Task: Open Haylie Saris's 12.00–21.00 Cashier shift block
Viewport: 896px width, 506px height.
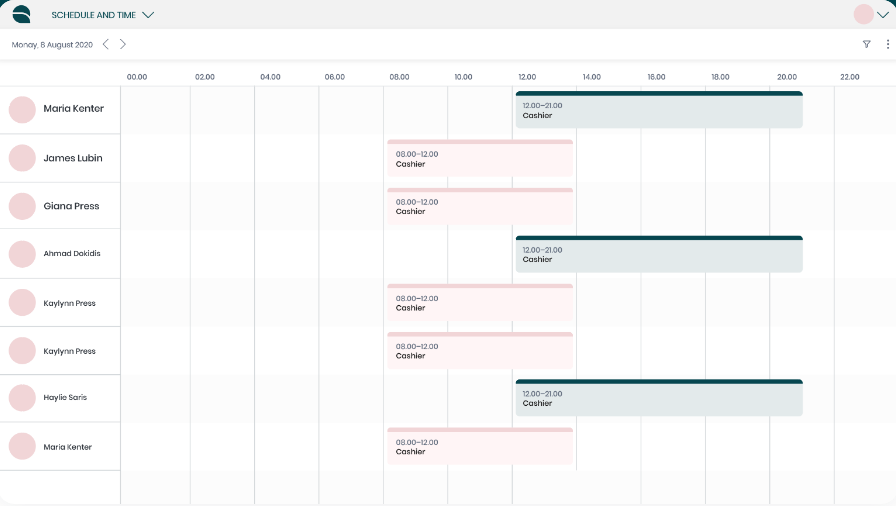Action: (658, 399)
